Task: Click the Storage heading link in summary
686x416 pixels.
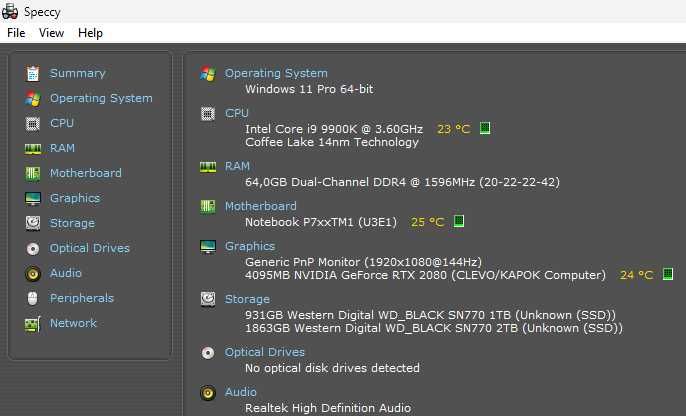Action: click(247, 299)
